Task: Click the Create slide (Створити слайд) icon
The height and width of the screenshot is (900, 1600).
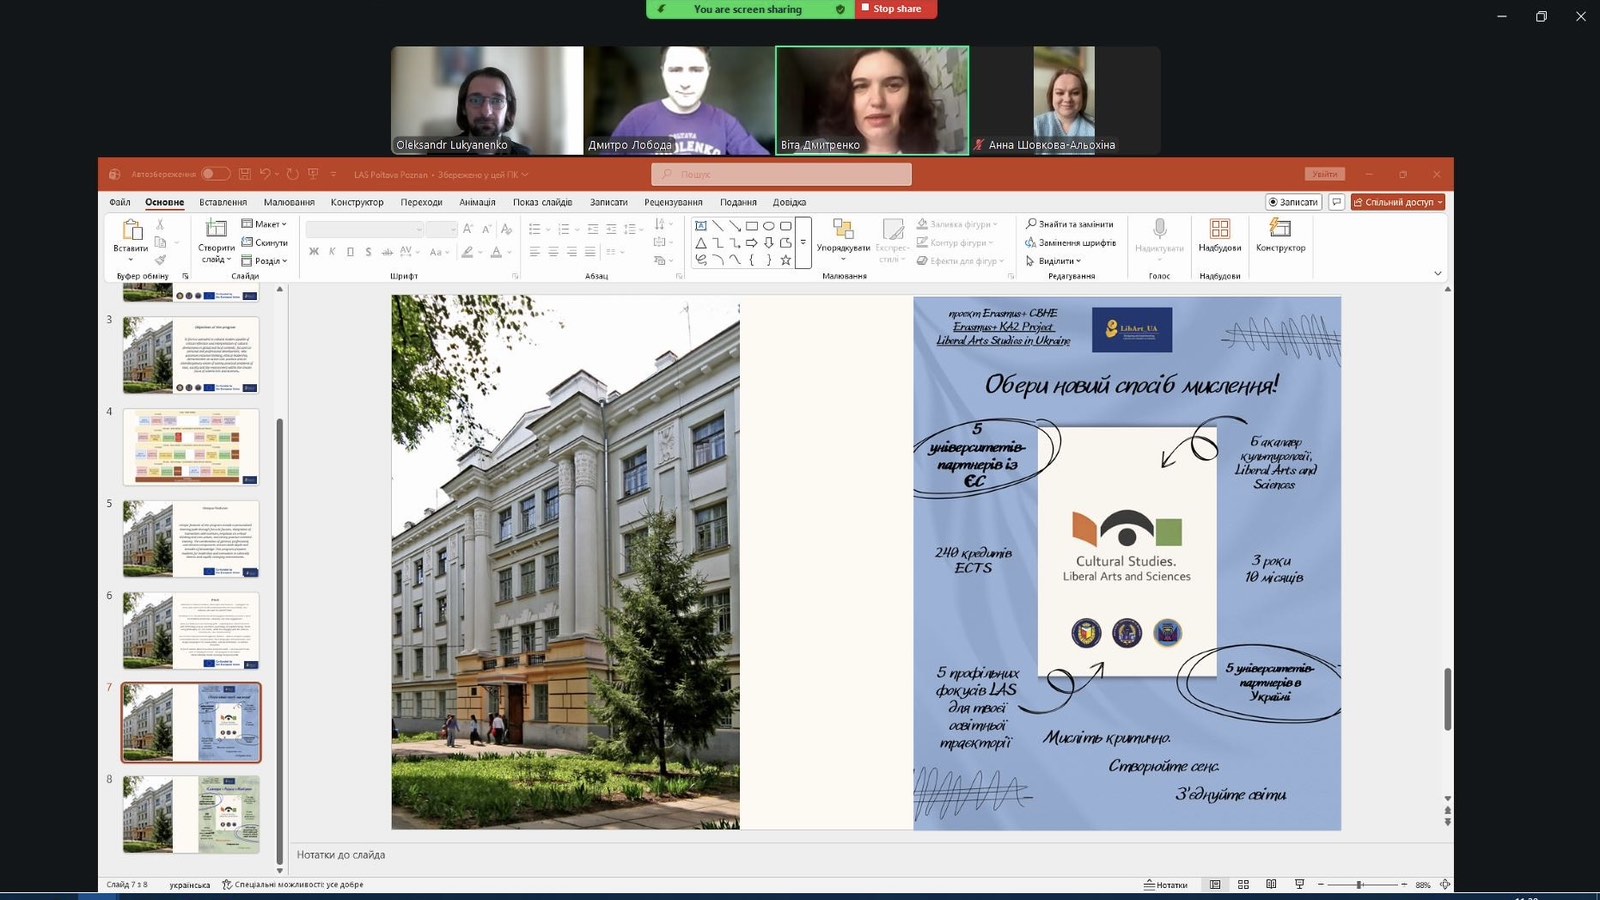Action: (216, 232)
